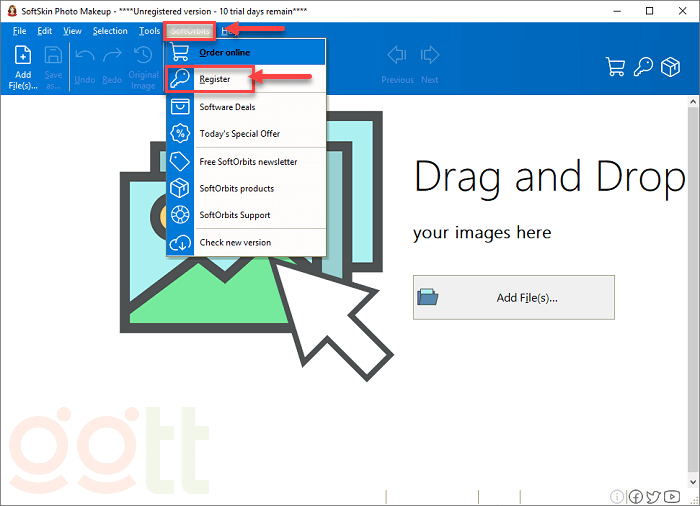The width and height of the screenshot is (700, 506).
Task: Open the File menu
Action: coord(20,31)
